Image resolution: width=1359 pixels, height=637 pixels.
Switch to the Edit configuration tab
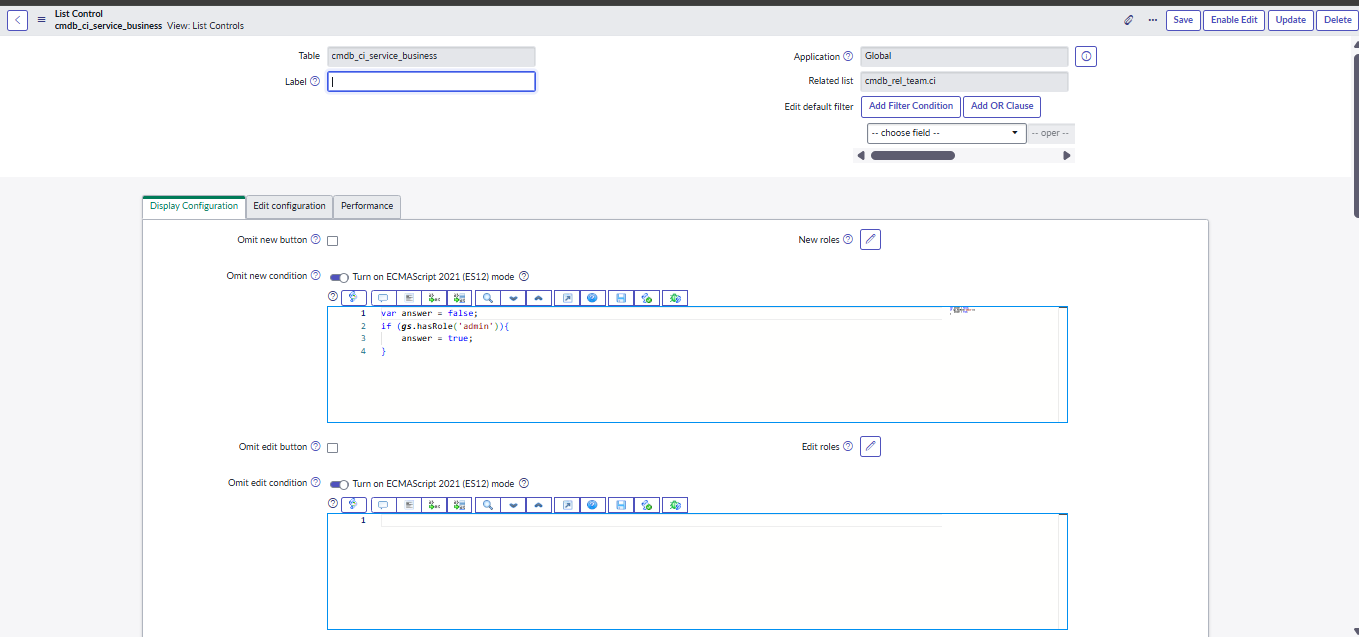289,206
